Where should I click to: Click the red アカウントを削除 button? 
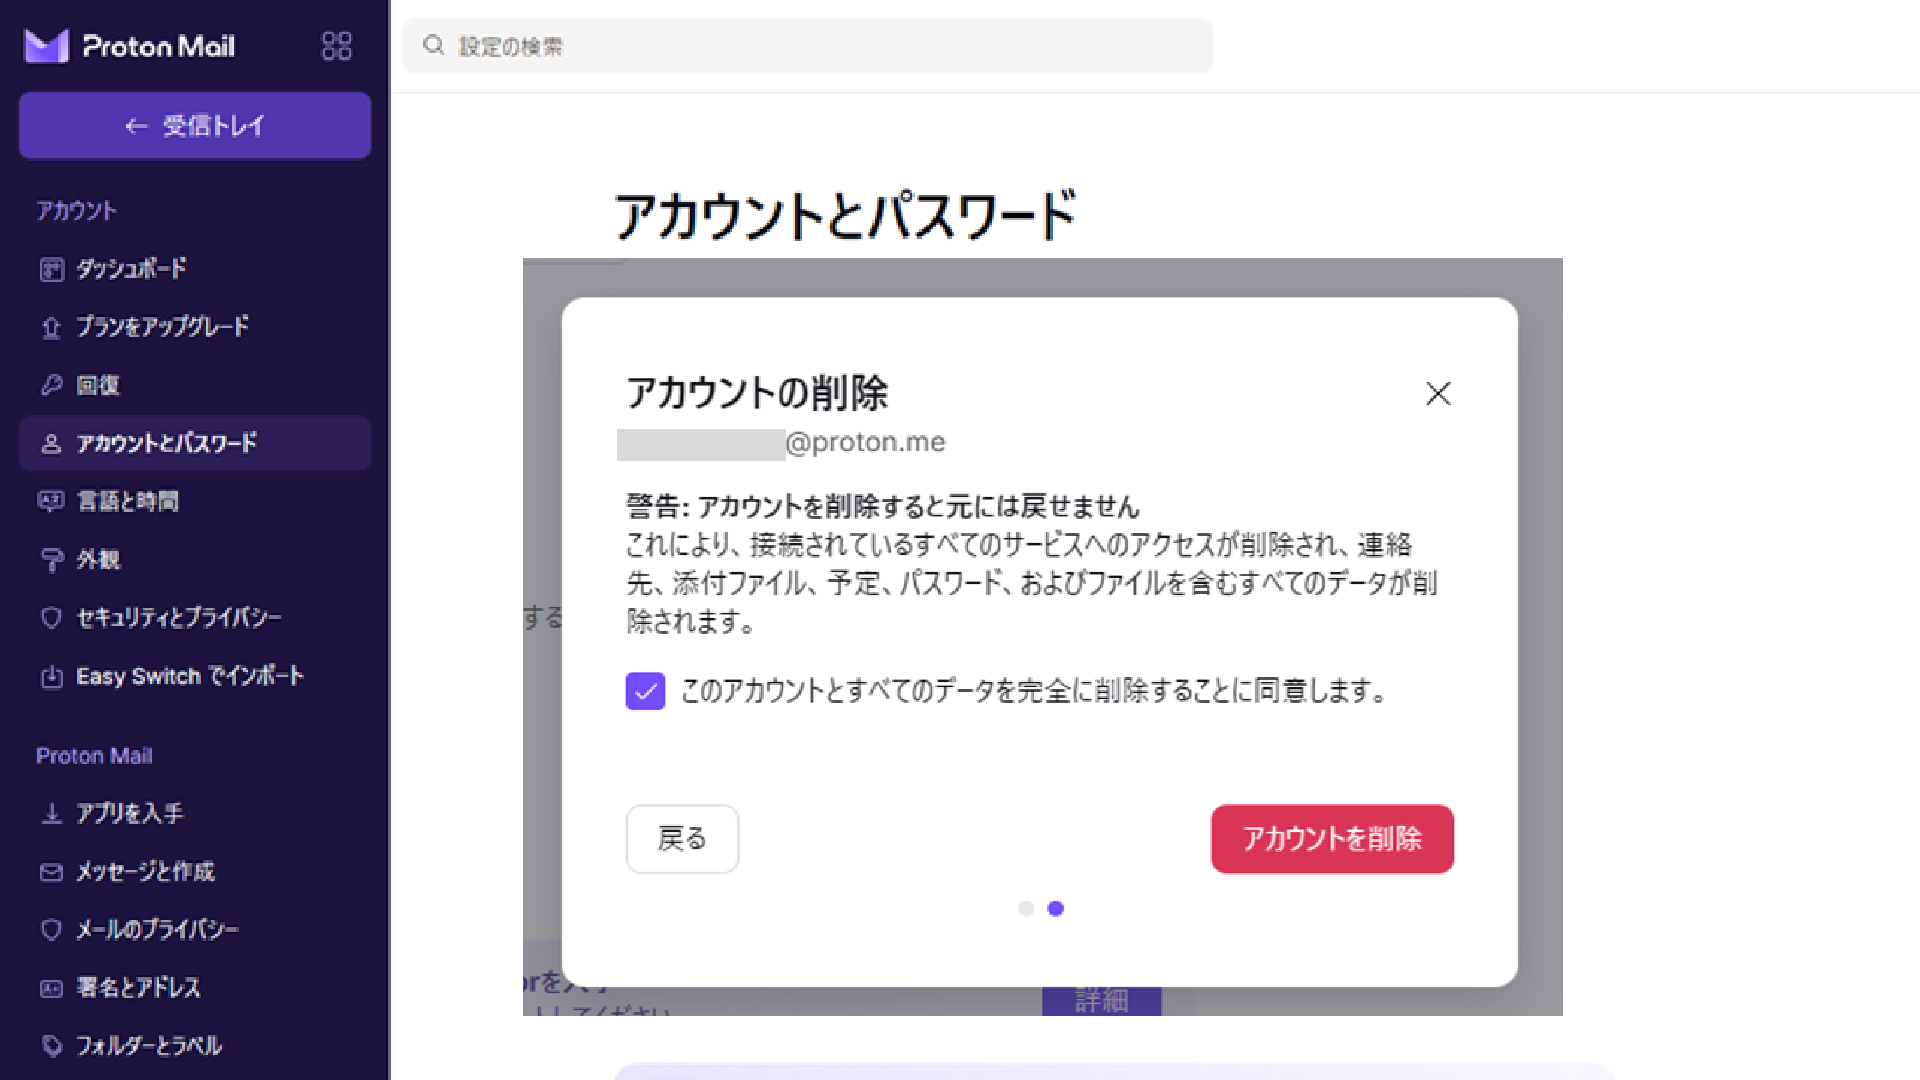click(1332, 839)
